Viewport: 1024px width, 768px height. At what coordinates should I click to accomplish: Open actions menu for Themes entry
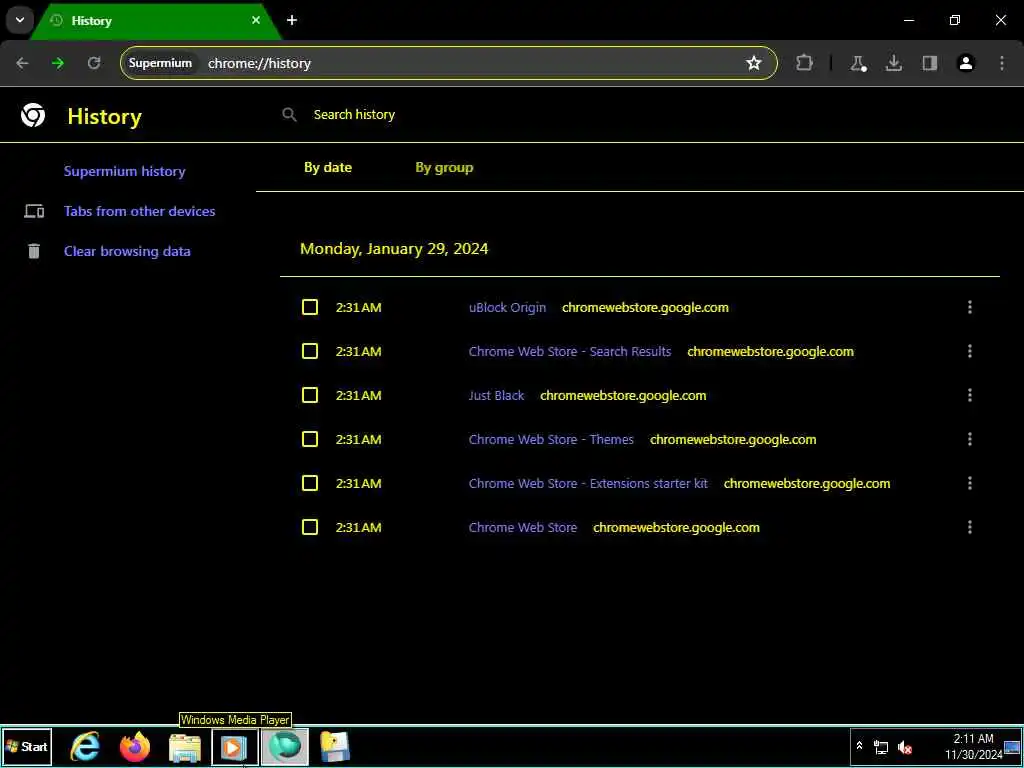[x=970, y=439]
